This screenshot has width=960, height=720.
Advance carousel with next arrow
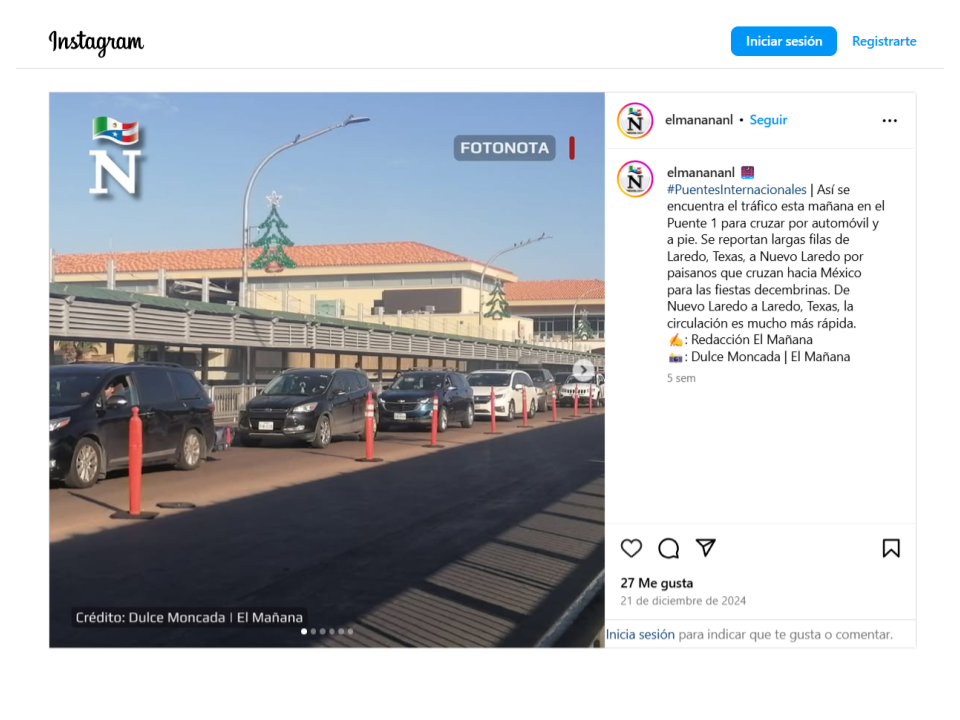click(583, 370)
